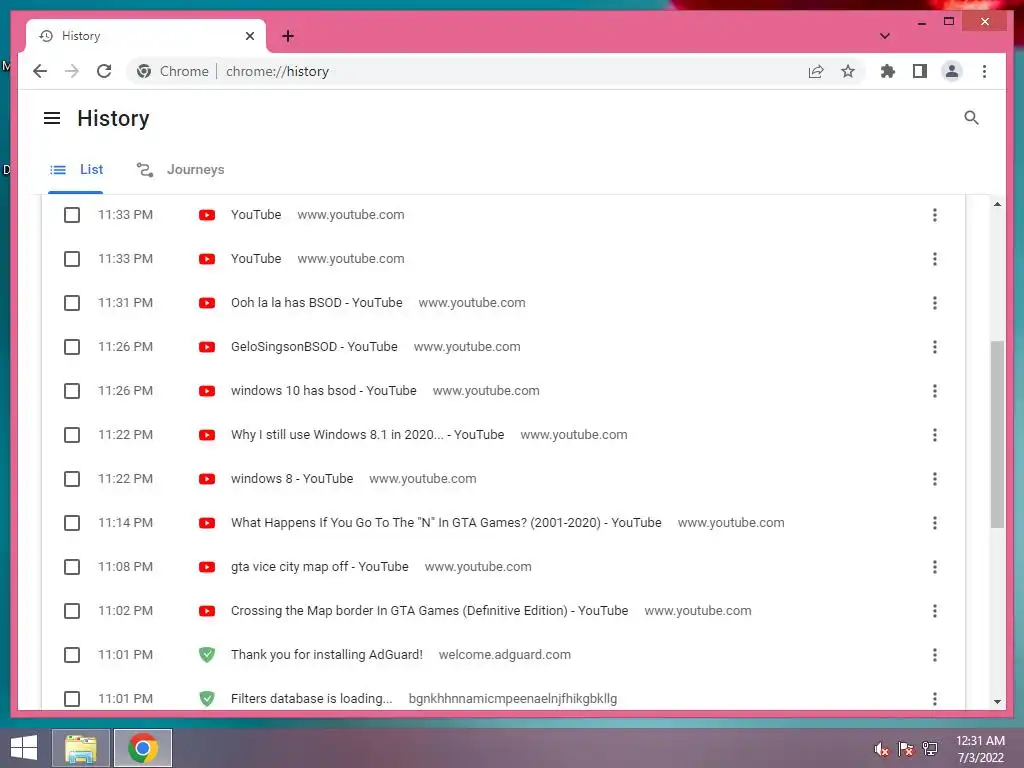Click YouTube favicon beside gta vice city entry
The height and width of the screenshot is (768, 1024).
(207, 567)
